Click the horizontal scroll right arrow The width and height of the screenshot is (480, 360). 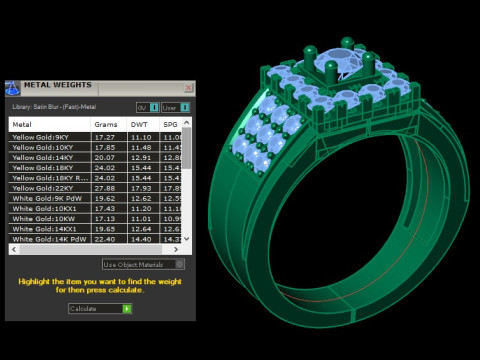point(176,249)
